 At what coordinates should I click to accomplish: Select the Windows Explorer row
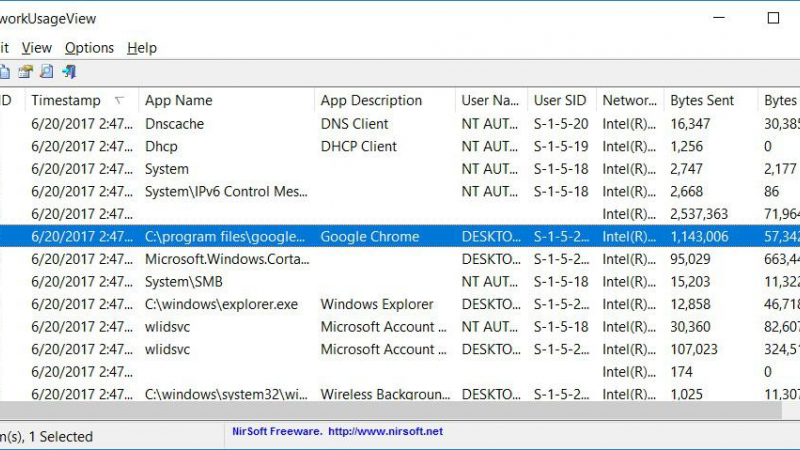tap(376, 304)
